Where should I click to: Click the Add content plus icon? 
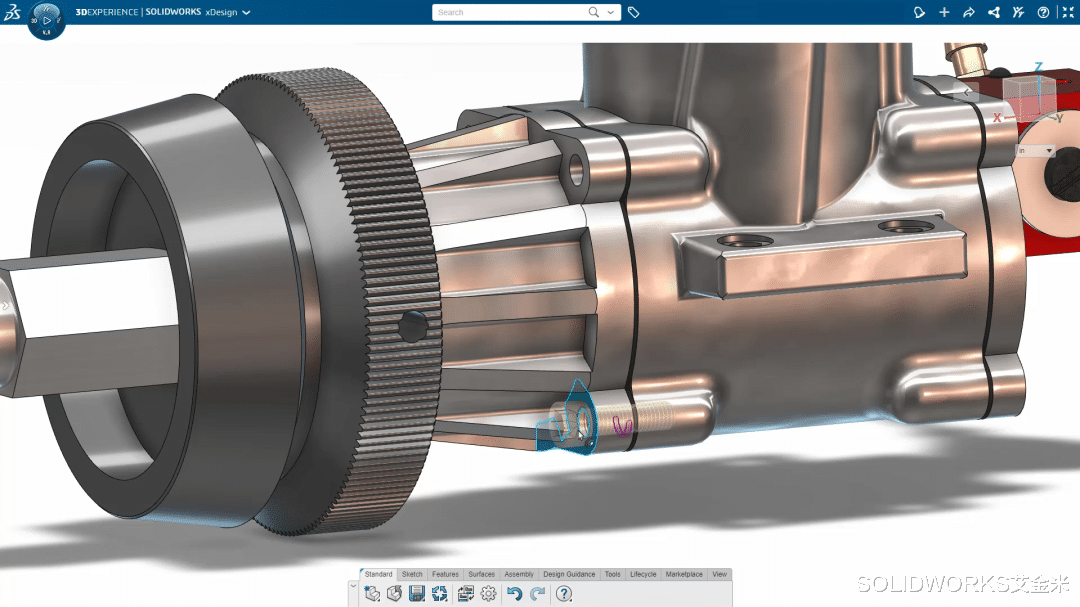click(x=944, y=12)
